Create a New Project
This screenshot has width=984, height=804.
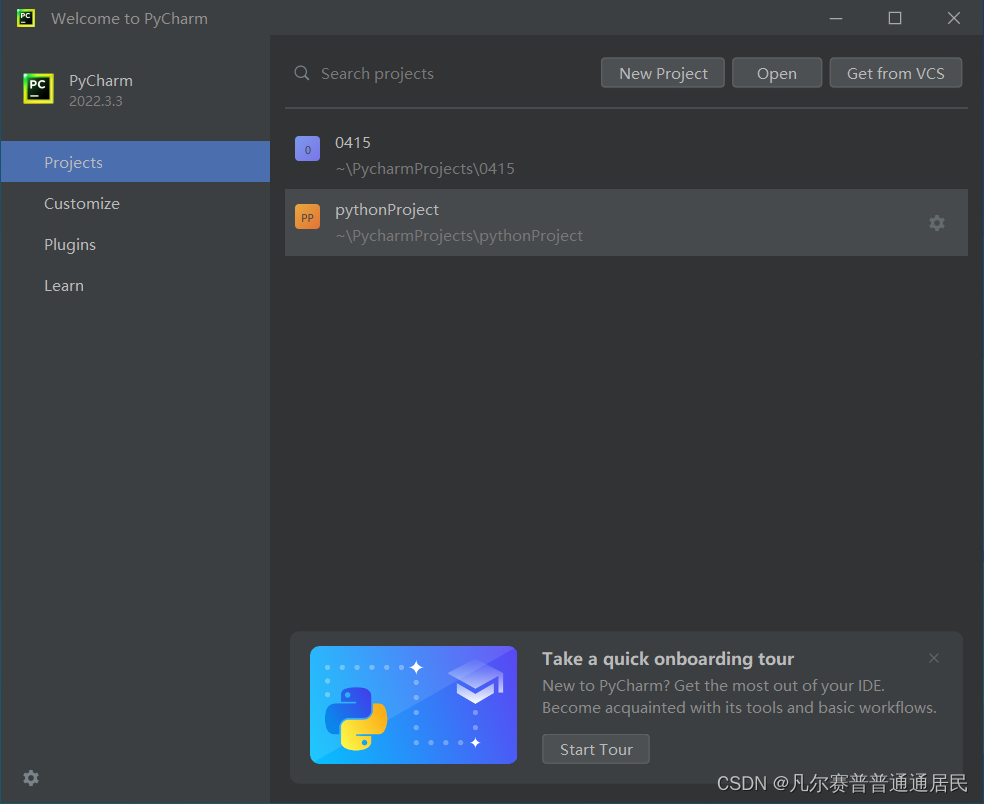(x=663, y=73)
